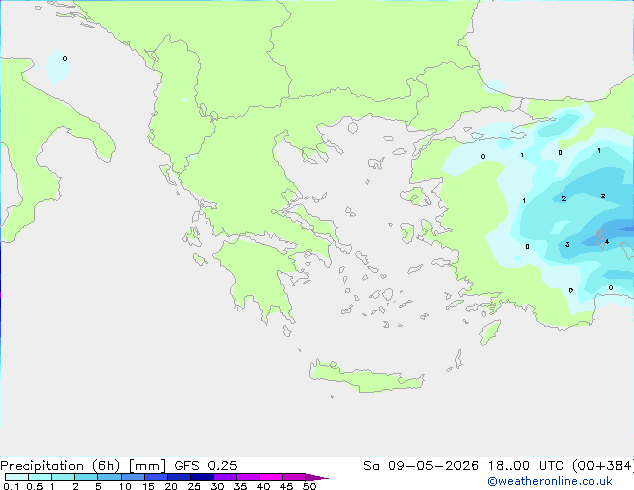This screenshot has width=634, height=490.
Task: Select the 25–30 mm dark navy legend box
Action: 202,477
